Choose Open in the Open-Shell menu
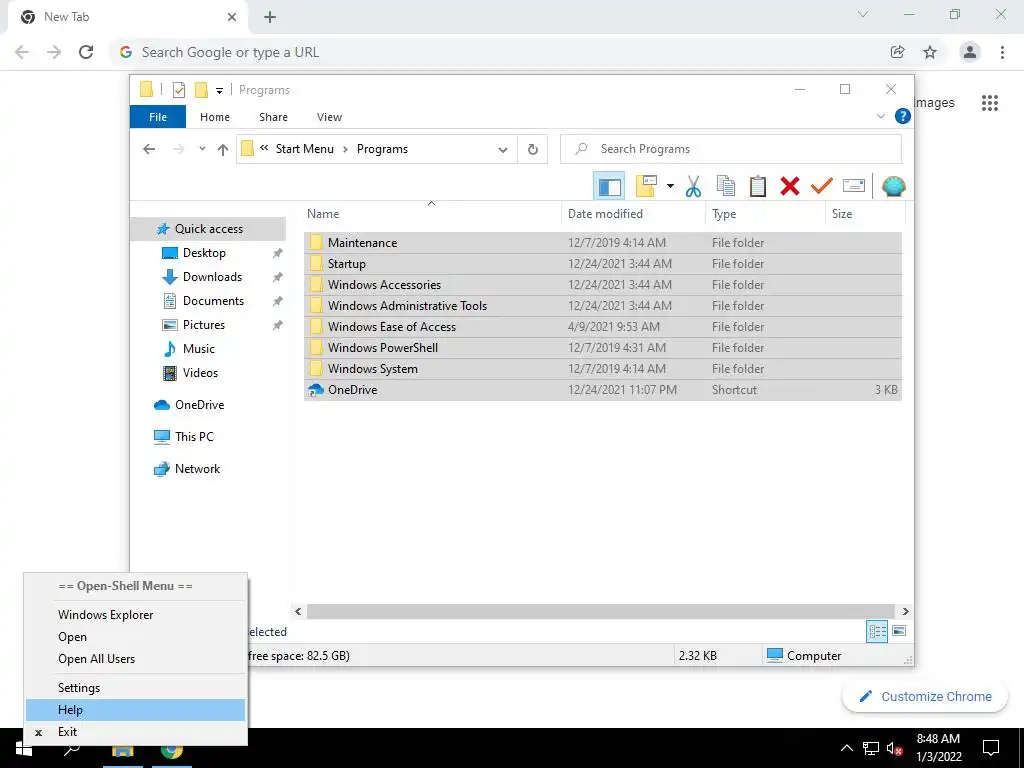This screenshot has height=768, width=1024. tap(136, 637)
